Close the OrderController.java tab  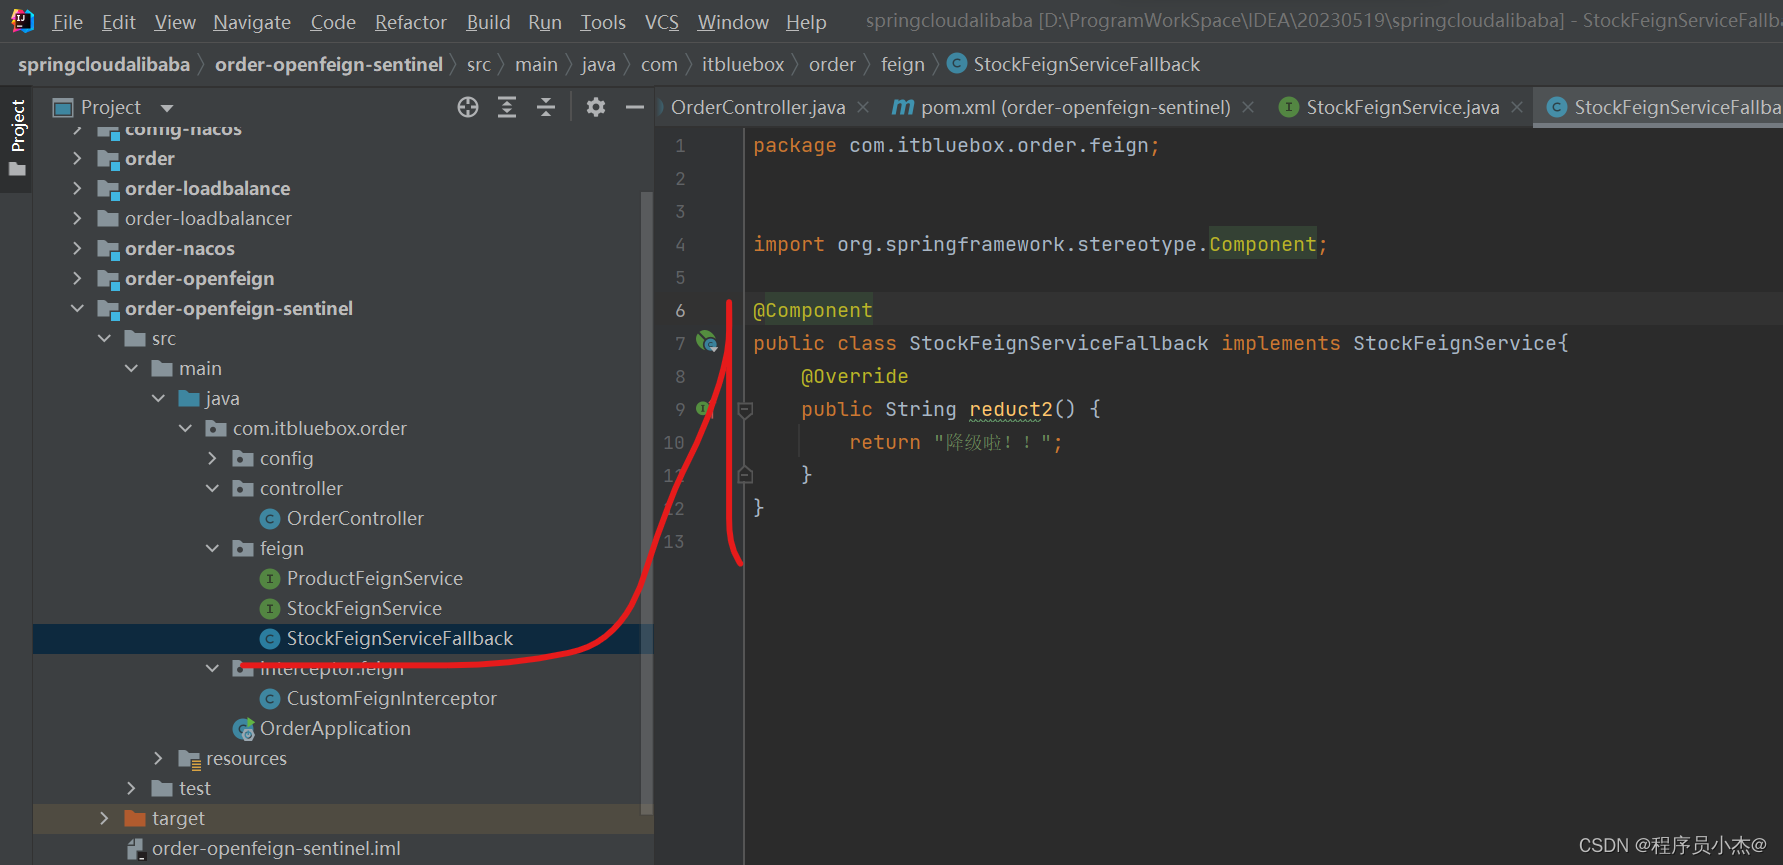(x=863, y=107)
